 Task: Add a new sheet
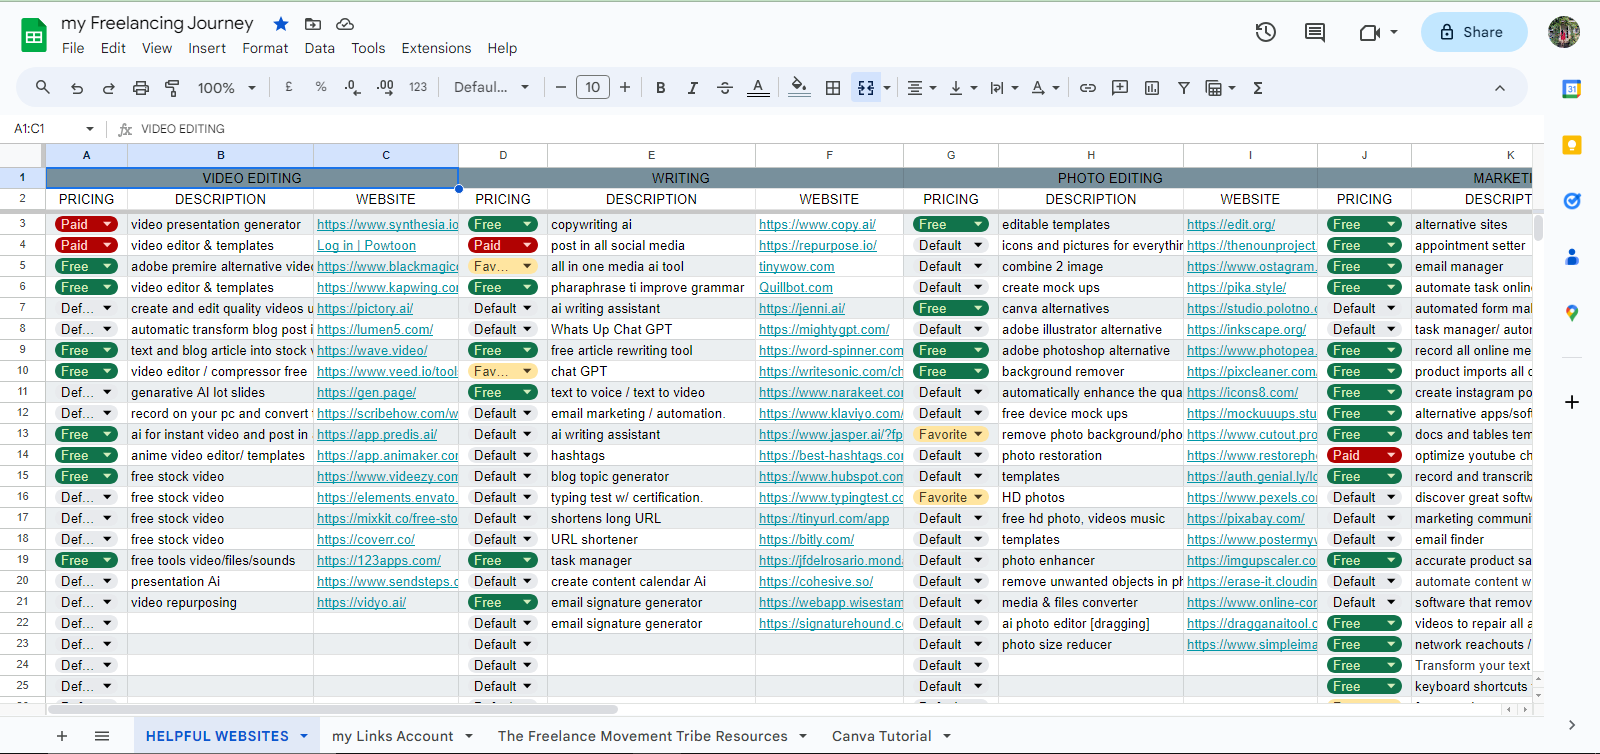click(62, 736)
